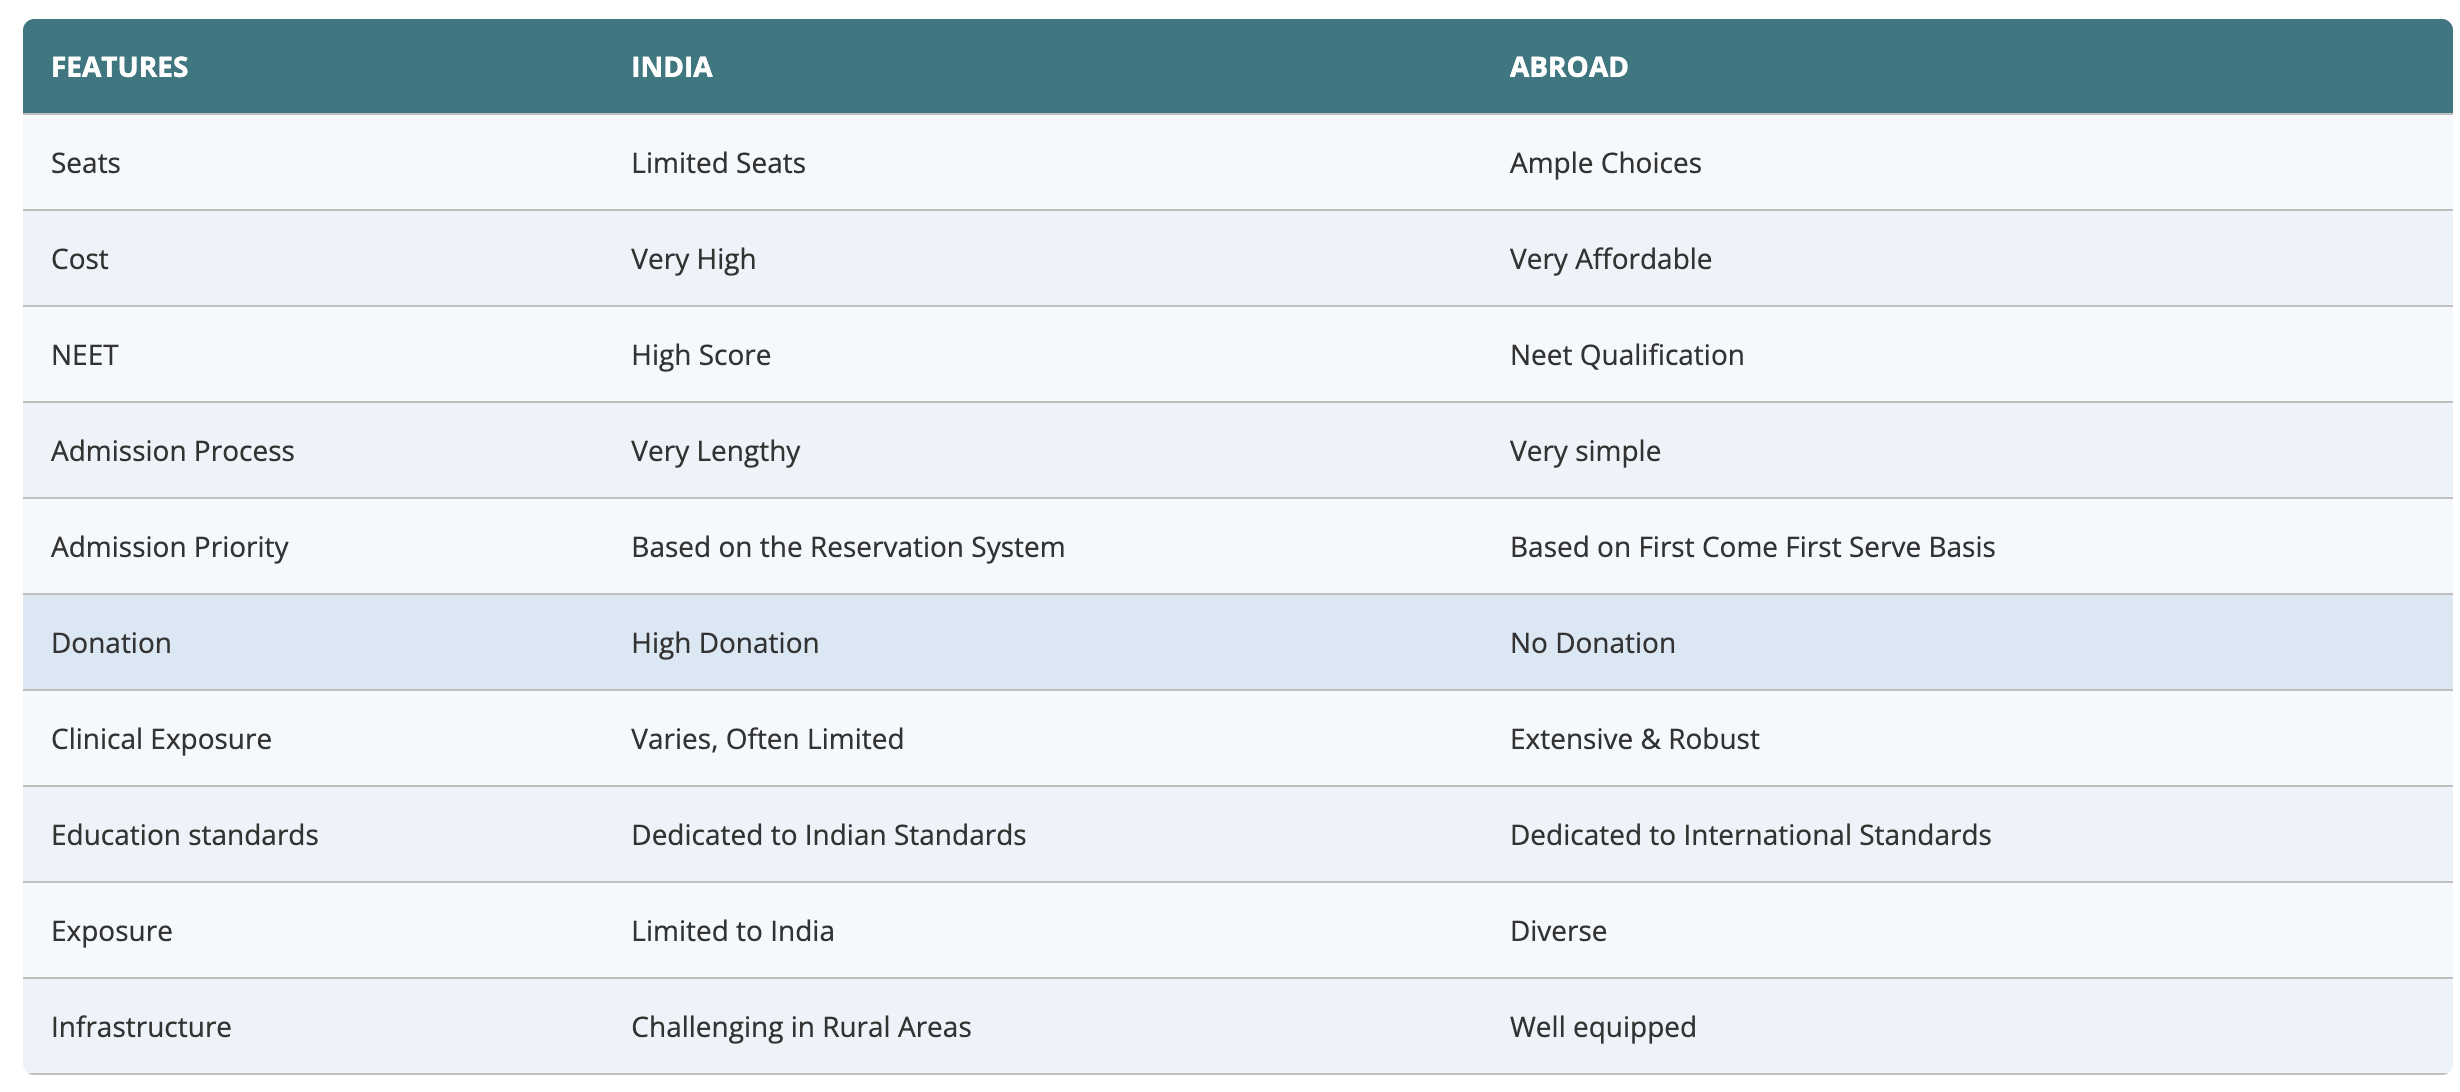This screenshot has height=1092, width=2460.
Task: Select the Seats row label
Action: [x=86, y=163]
